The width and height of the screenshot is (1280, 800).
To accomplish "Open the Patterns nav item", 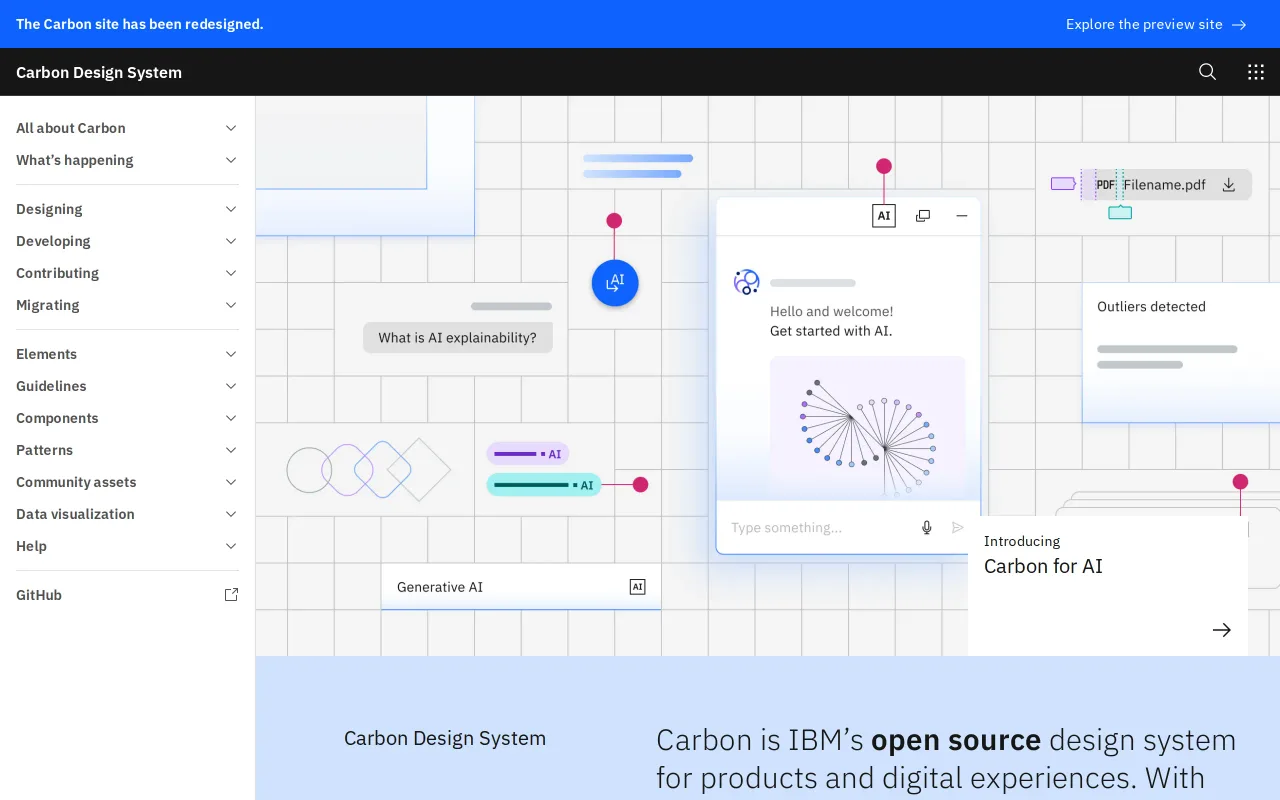I will (128, 450).
